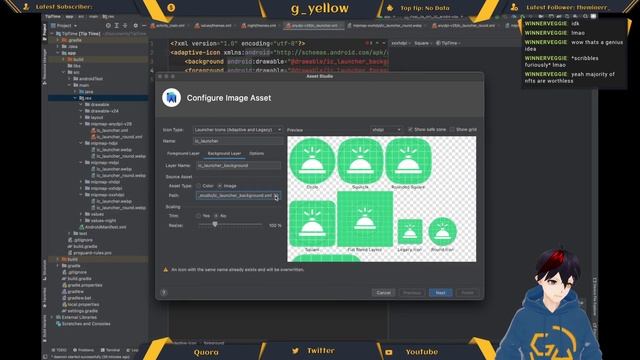Click the Rounded Square icon preview
Viewport: 640px width, 360px height.
(408, 161)
